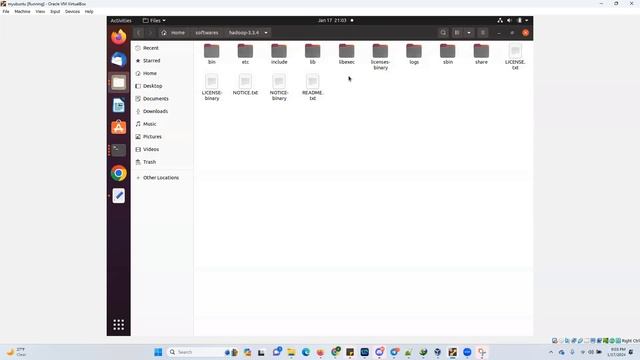Open the licenses-binary folder
The height and width of the screenshot is (360, 640).
point(380,56)
